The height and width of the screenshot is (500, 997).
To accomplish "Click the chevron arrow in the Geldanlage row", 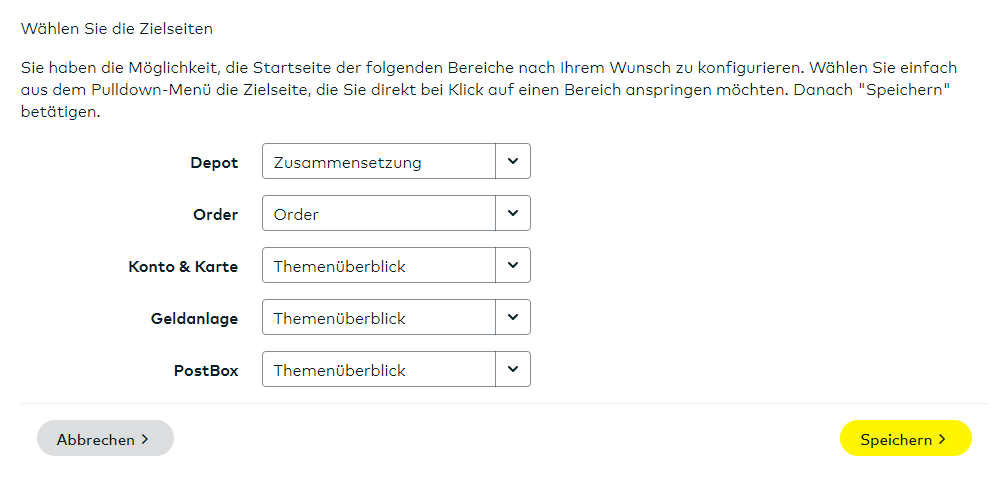I will click(513, 317).
